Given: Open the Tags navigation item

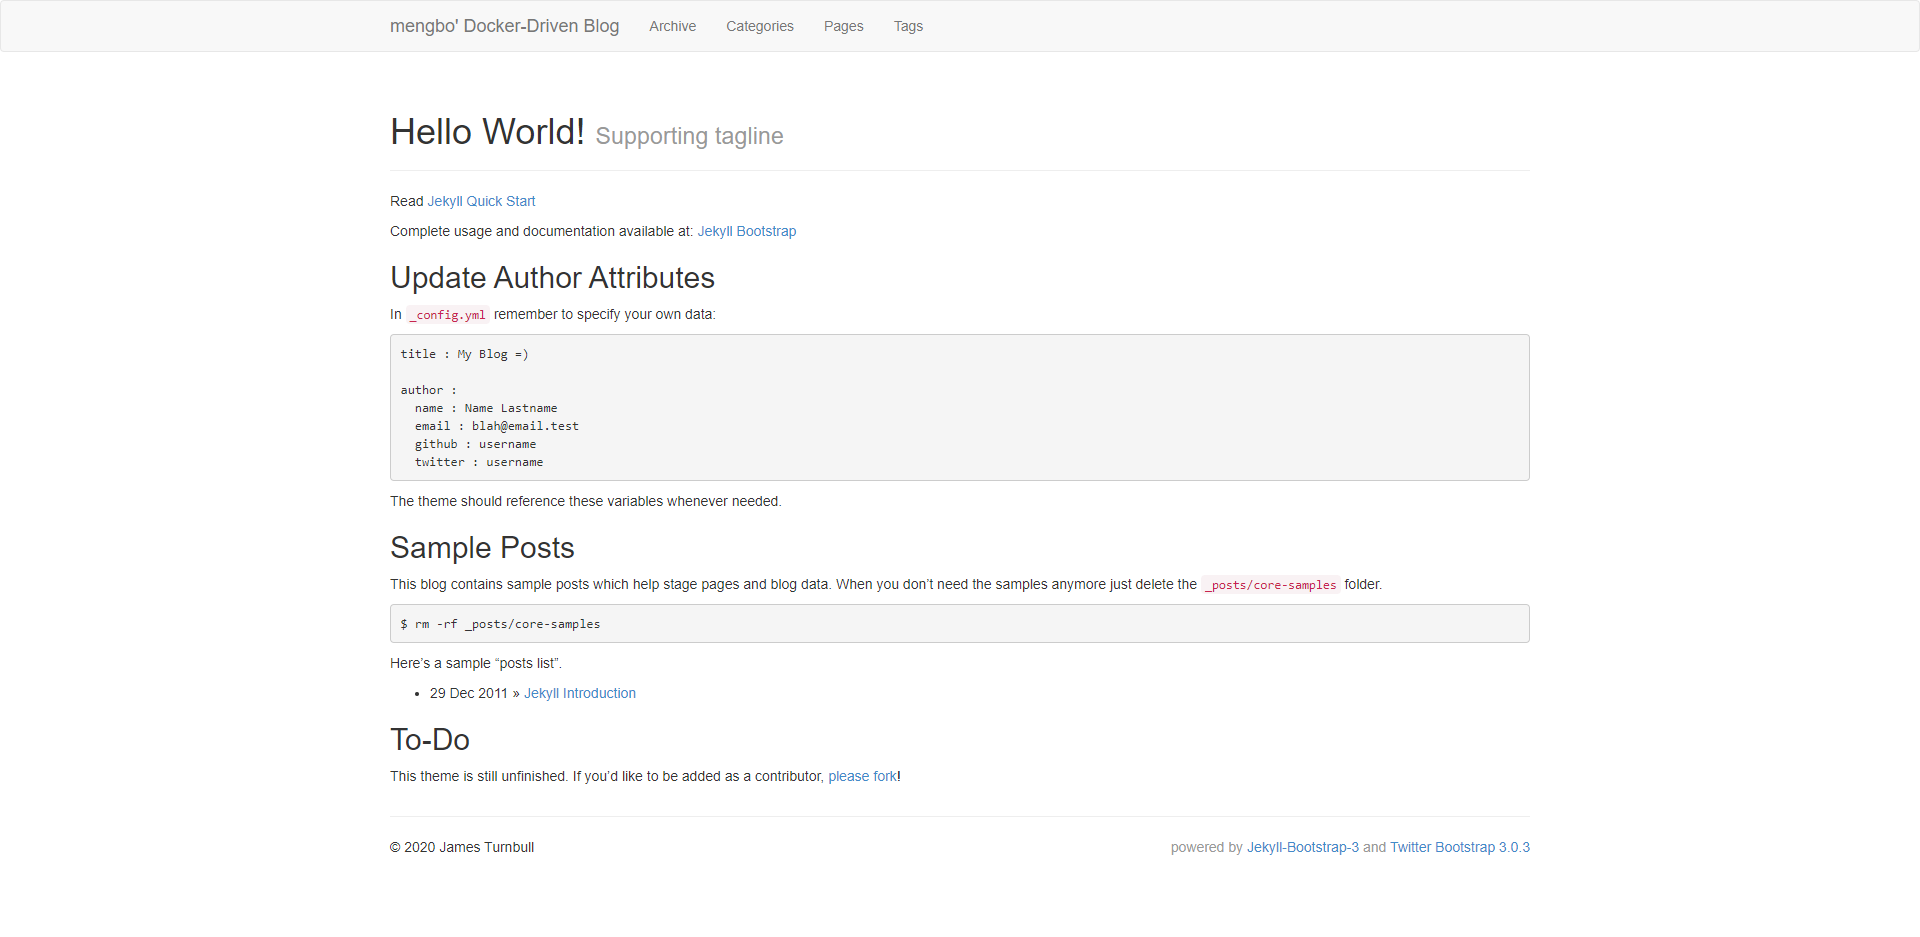Looking at the screenshot, I should (908, 26).
